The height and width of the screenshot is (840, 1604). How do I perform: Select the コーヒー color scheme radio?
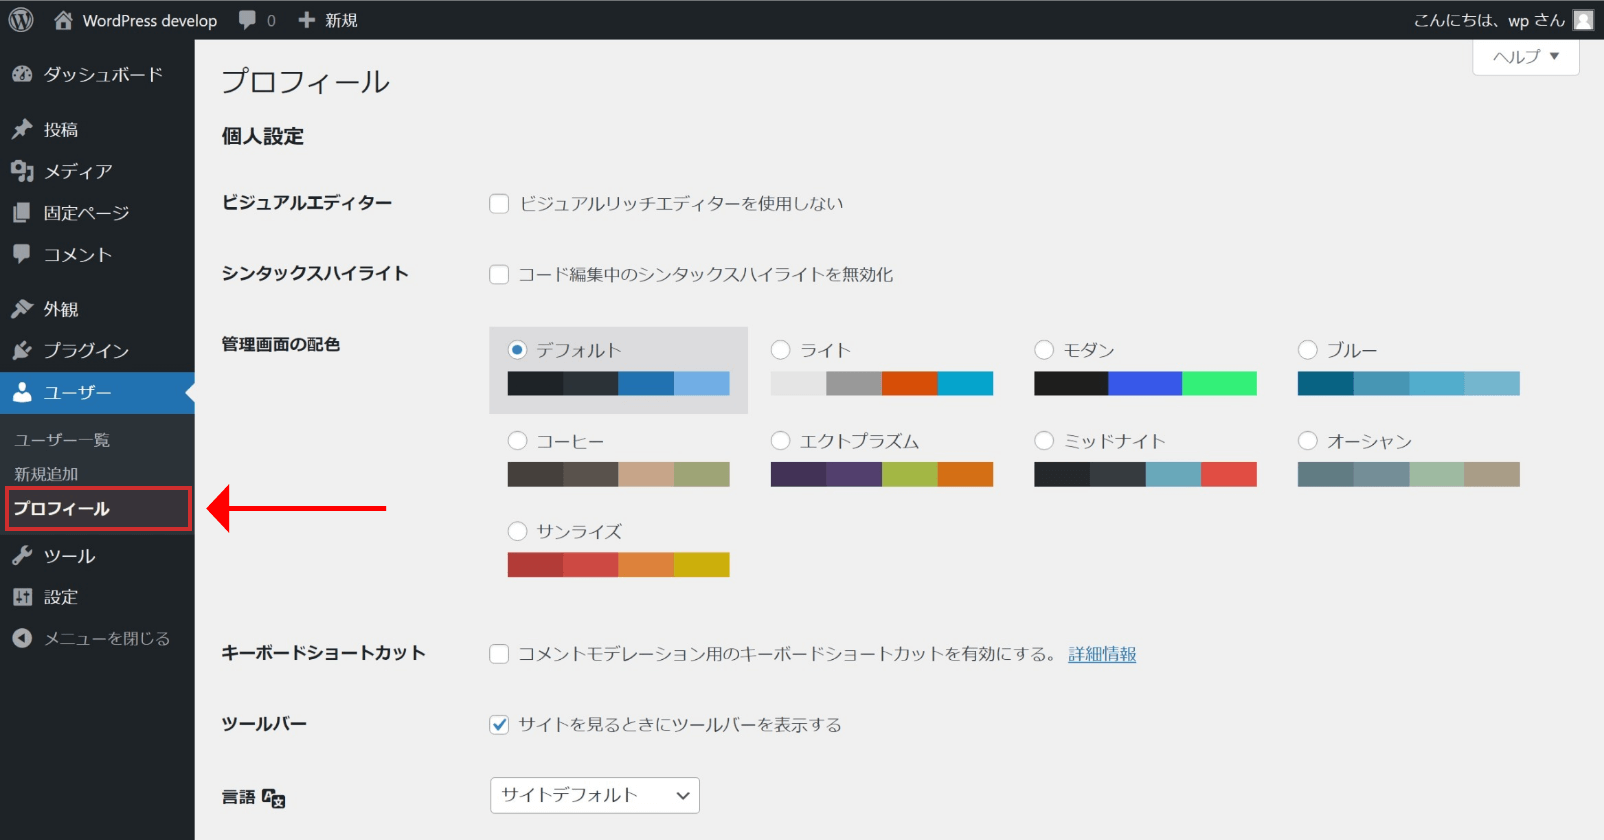click(x=517, y=441)
